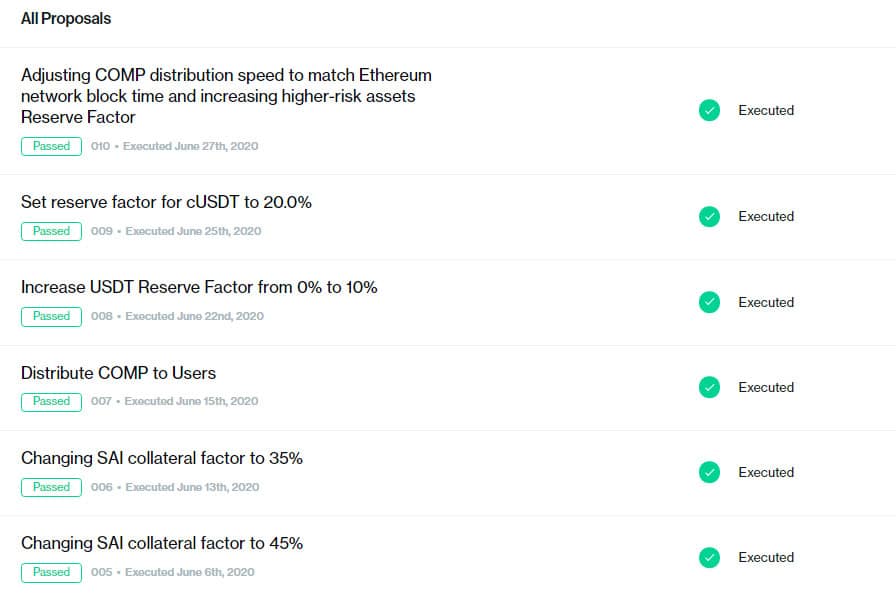896x600 pixels.
Task: Click the green checkmark icon for proposal 010
Action: coord(709,111)
